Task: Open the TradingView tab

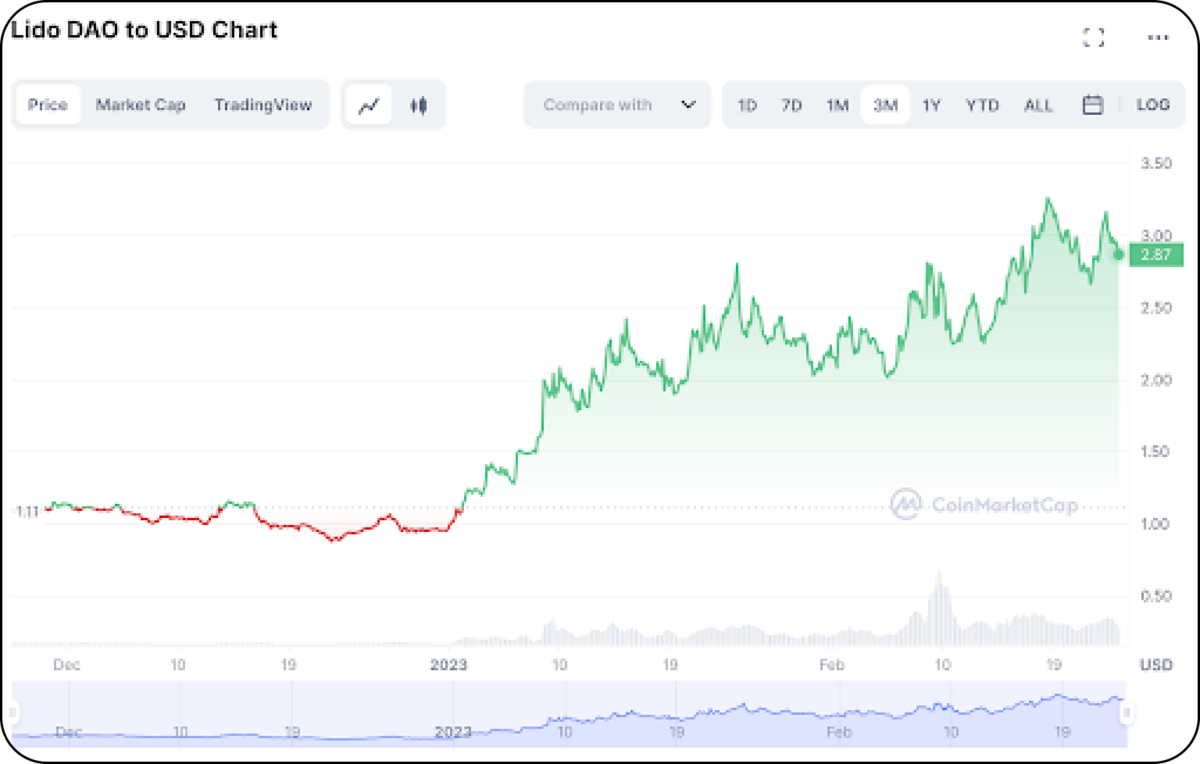Action: point(263,105)
